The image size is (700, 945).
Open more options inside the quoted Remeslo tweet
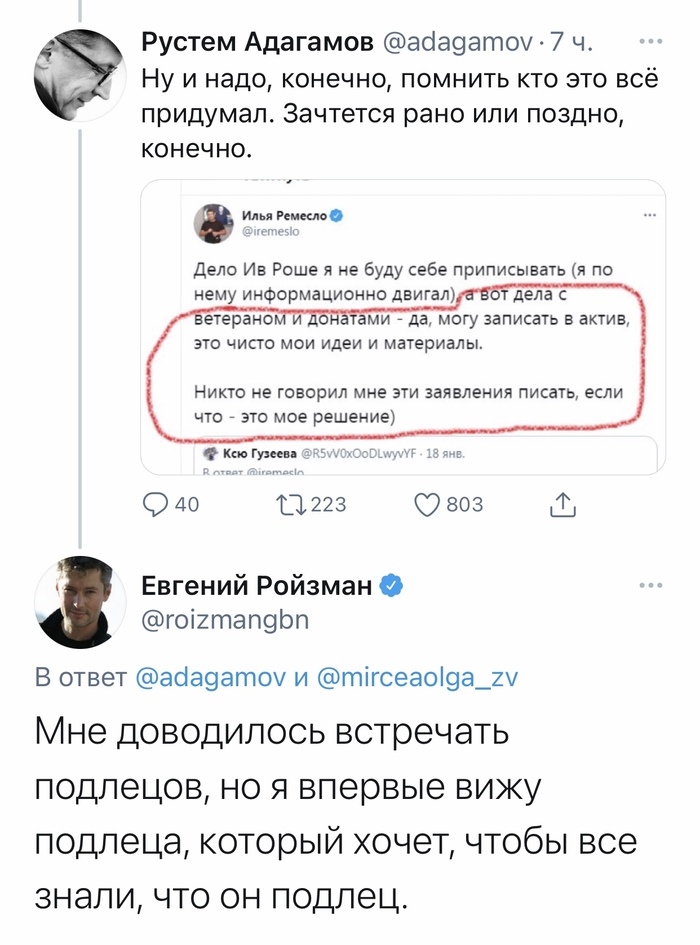649,215
